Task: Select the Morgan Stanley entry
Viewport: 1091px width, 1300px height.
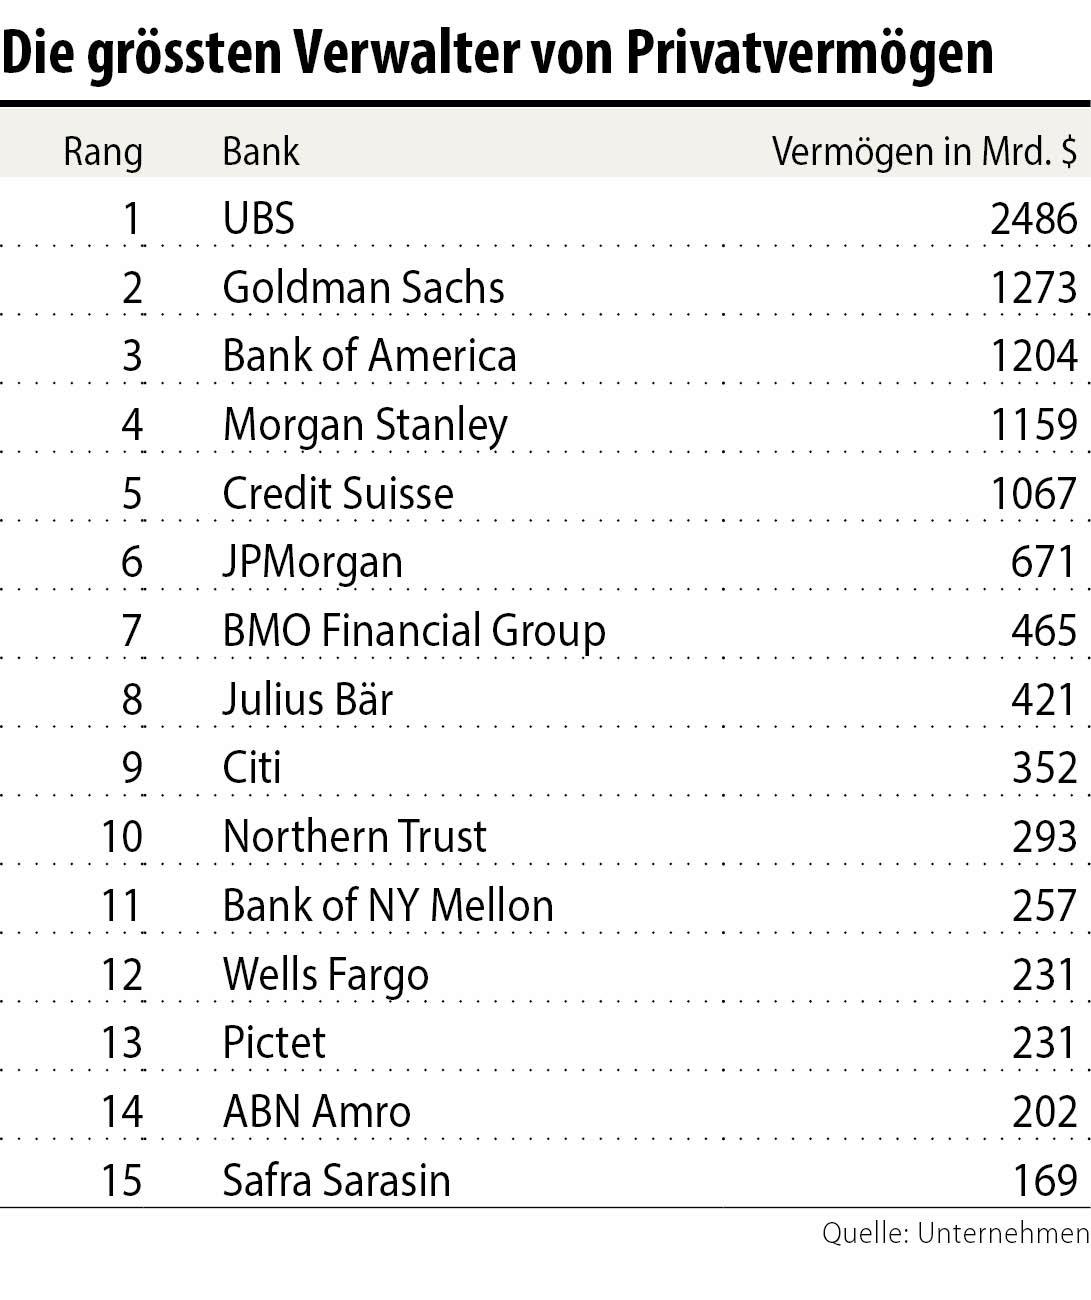Action: coord(365,425)
